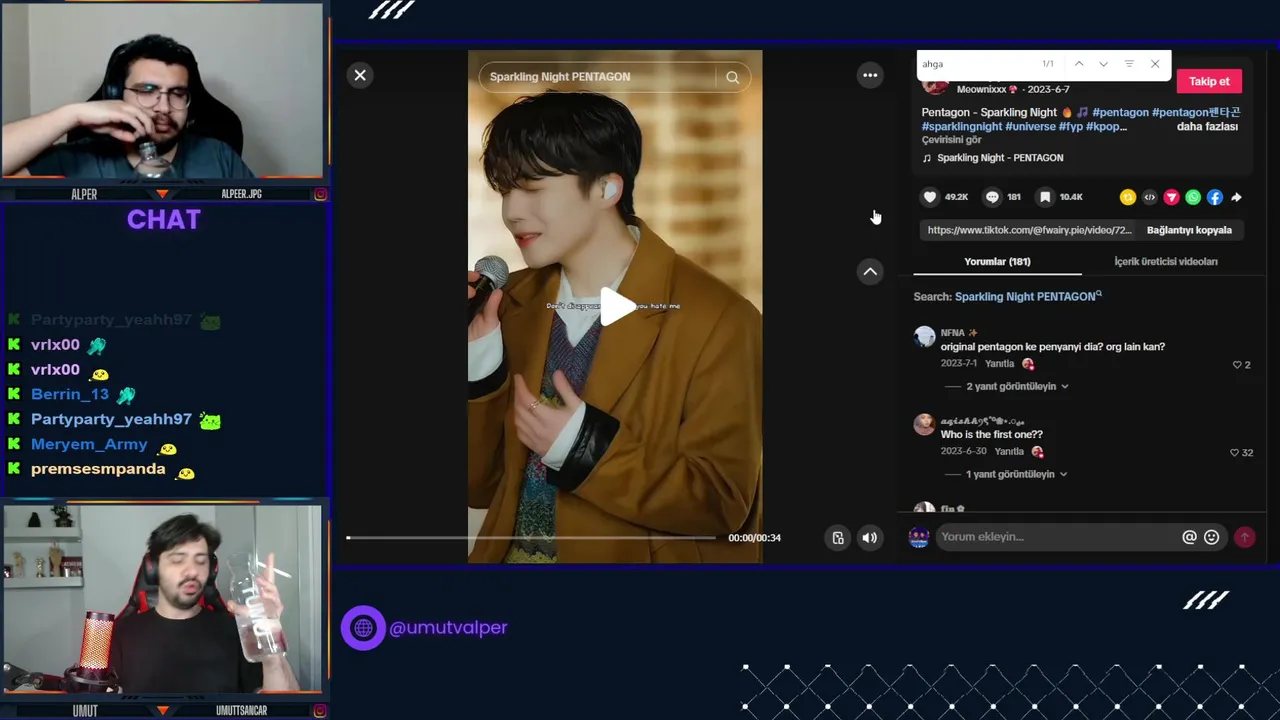The width and height of the screenshot is (1280, 720).
Task: Click the 00:00/00:34 video time label
Action: [x=754, y=538]
